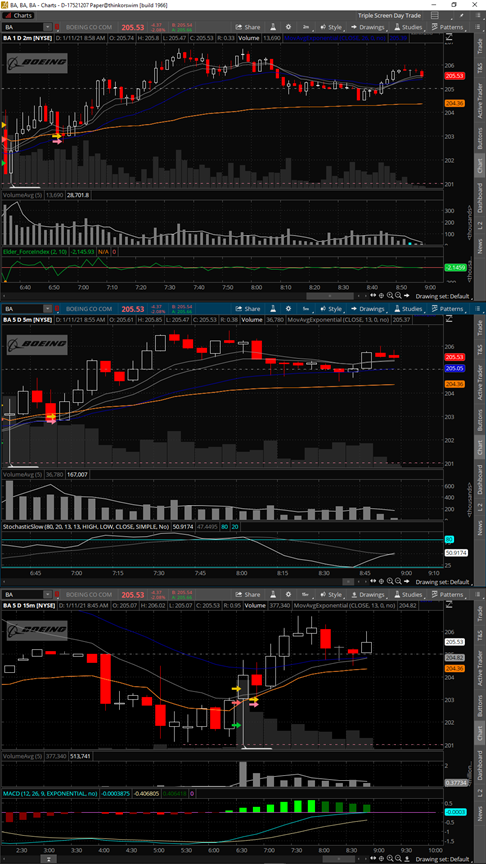Viewport: 486px width, 864px height.
Task: Open Trade sidebar tab on 2m chart
Action: [480, 45]
